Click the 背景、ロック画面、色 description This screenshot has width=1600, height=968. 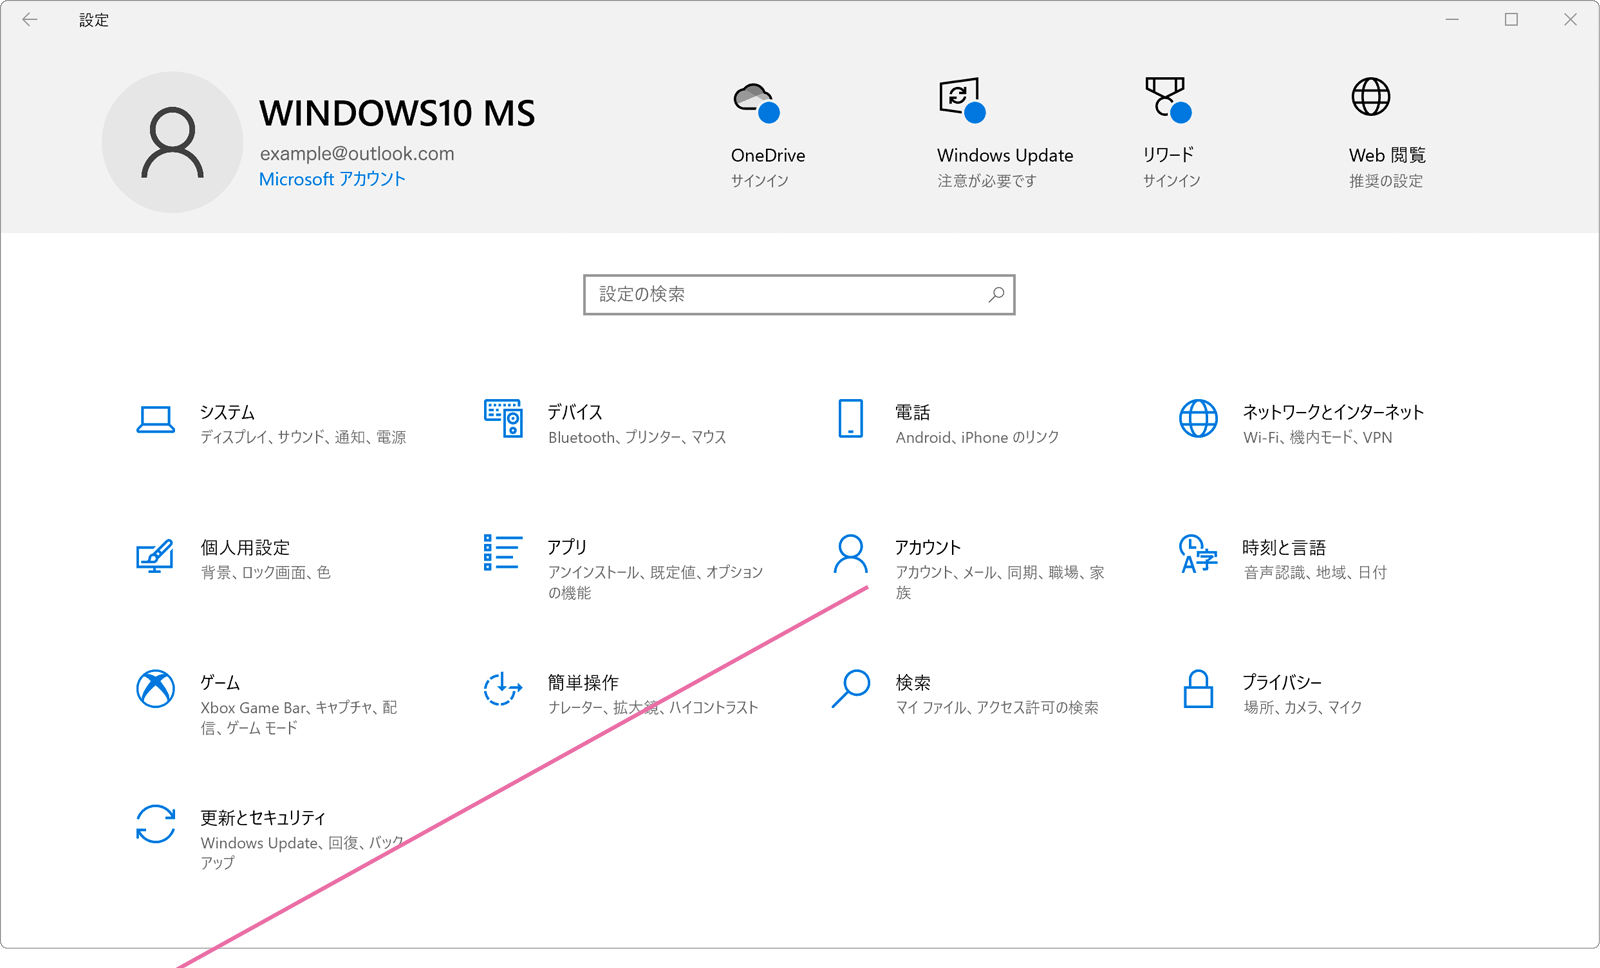click(265, 572)
